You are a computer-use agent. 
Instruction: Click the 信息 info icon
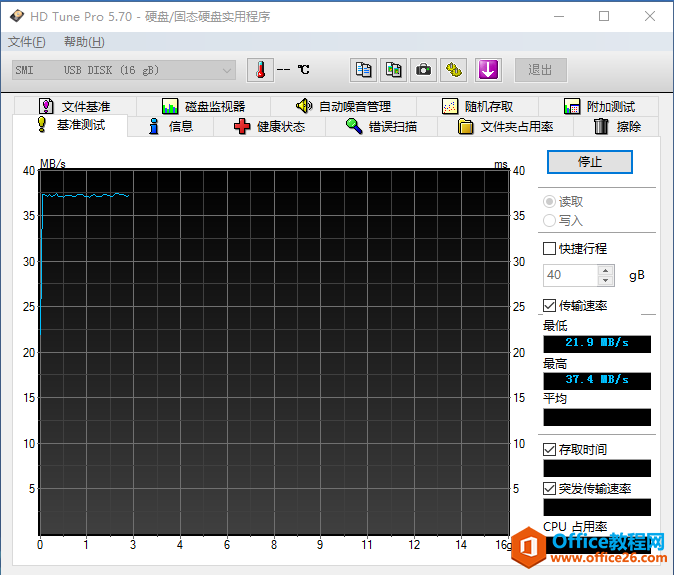pyautogui.click(x=153, y=126)
